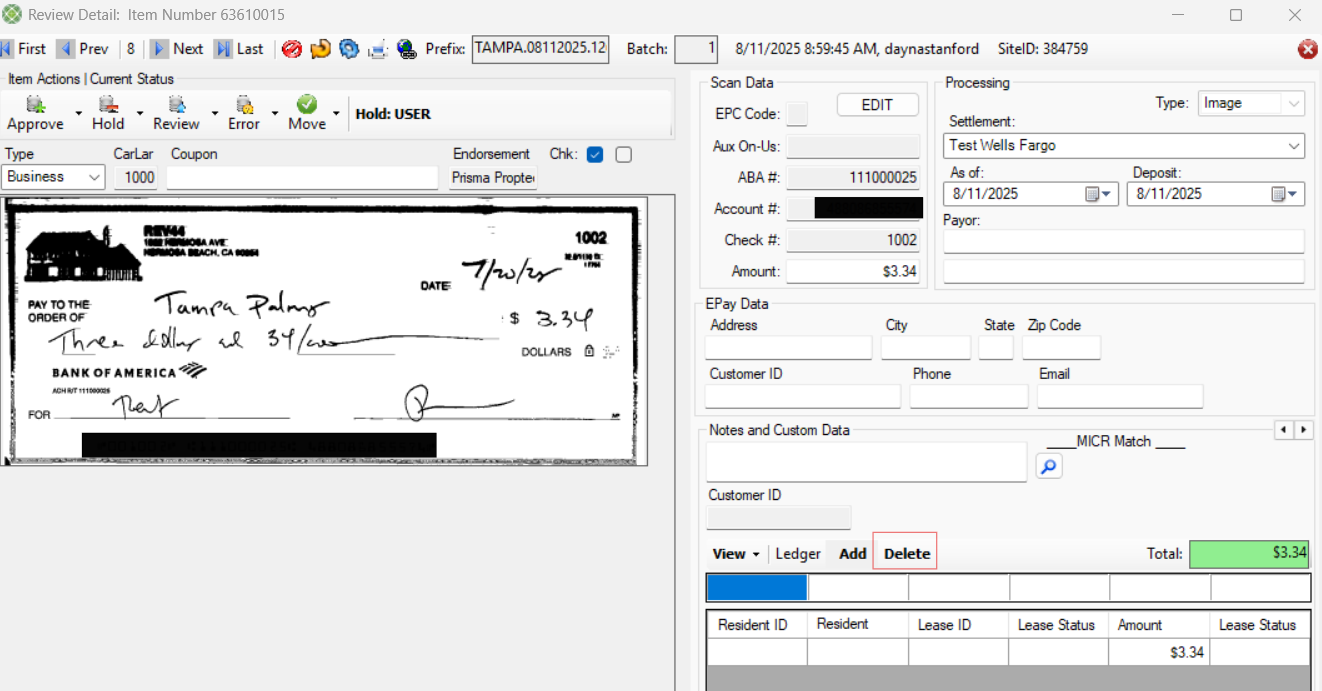The height and width of the screenshot is (691, 1322).
Task: Toggle the EPC Code checkbox
Action: coord(797,114)
